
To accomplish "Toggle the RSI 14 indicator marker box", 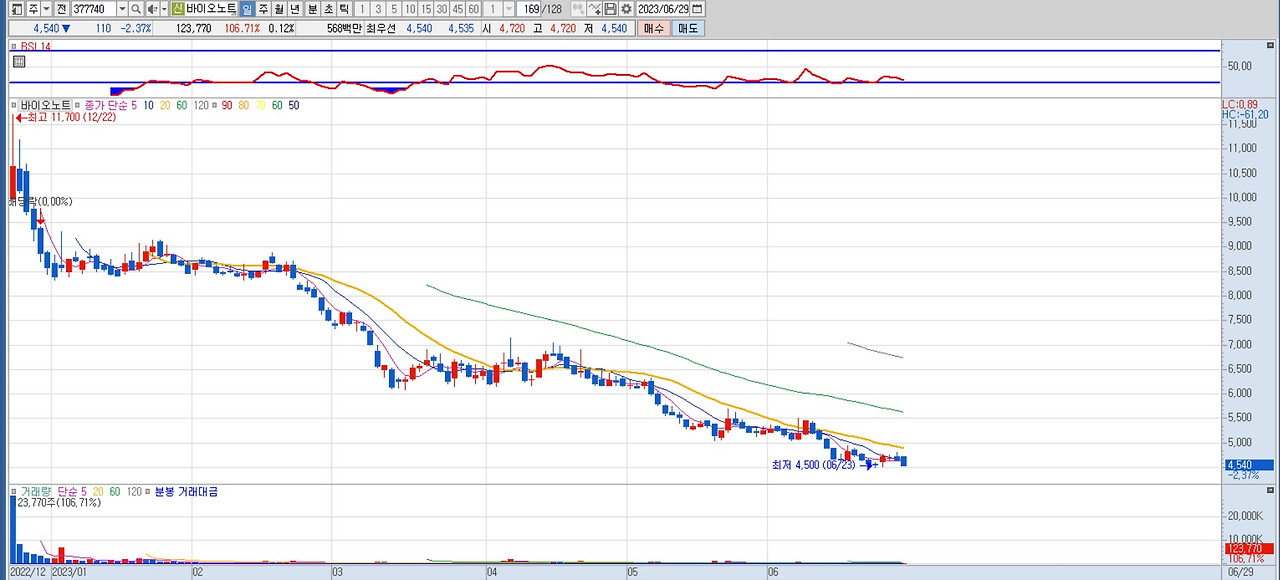I will (x=14, y=46).
